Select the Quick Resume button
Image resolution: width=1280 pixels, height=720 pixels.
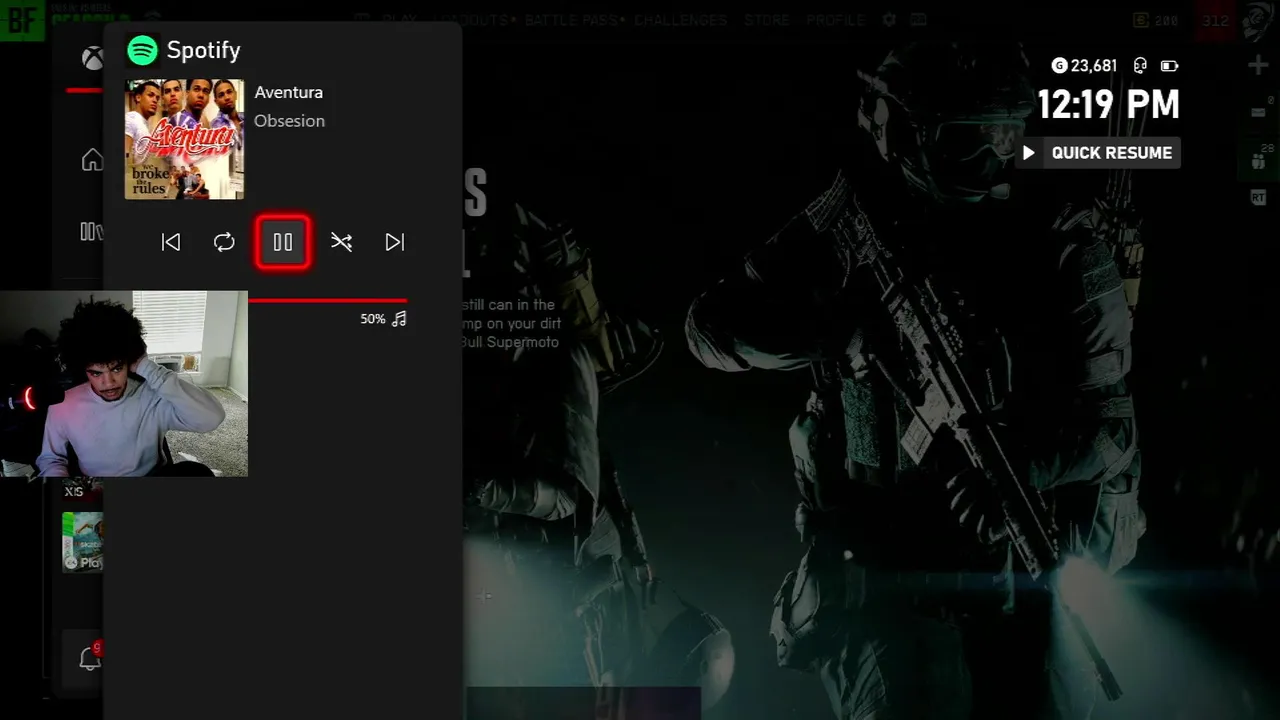point(1098,153)
